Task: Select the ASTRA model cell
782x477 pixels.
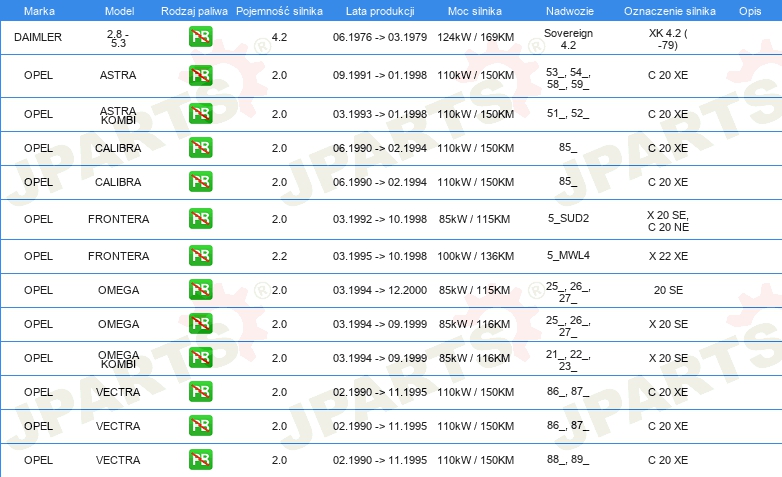Action: (x=118, y=75)
